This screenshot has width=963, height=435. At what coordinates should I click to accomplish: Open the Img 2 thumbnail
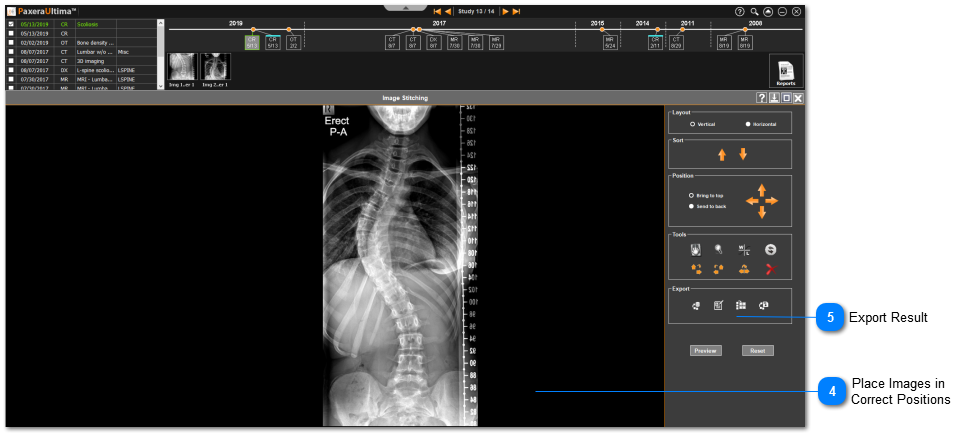[215, 67]
